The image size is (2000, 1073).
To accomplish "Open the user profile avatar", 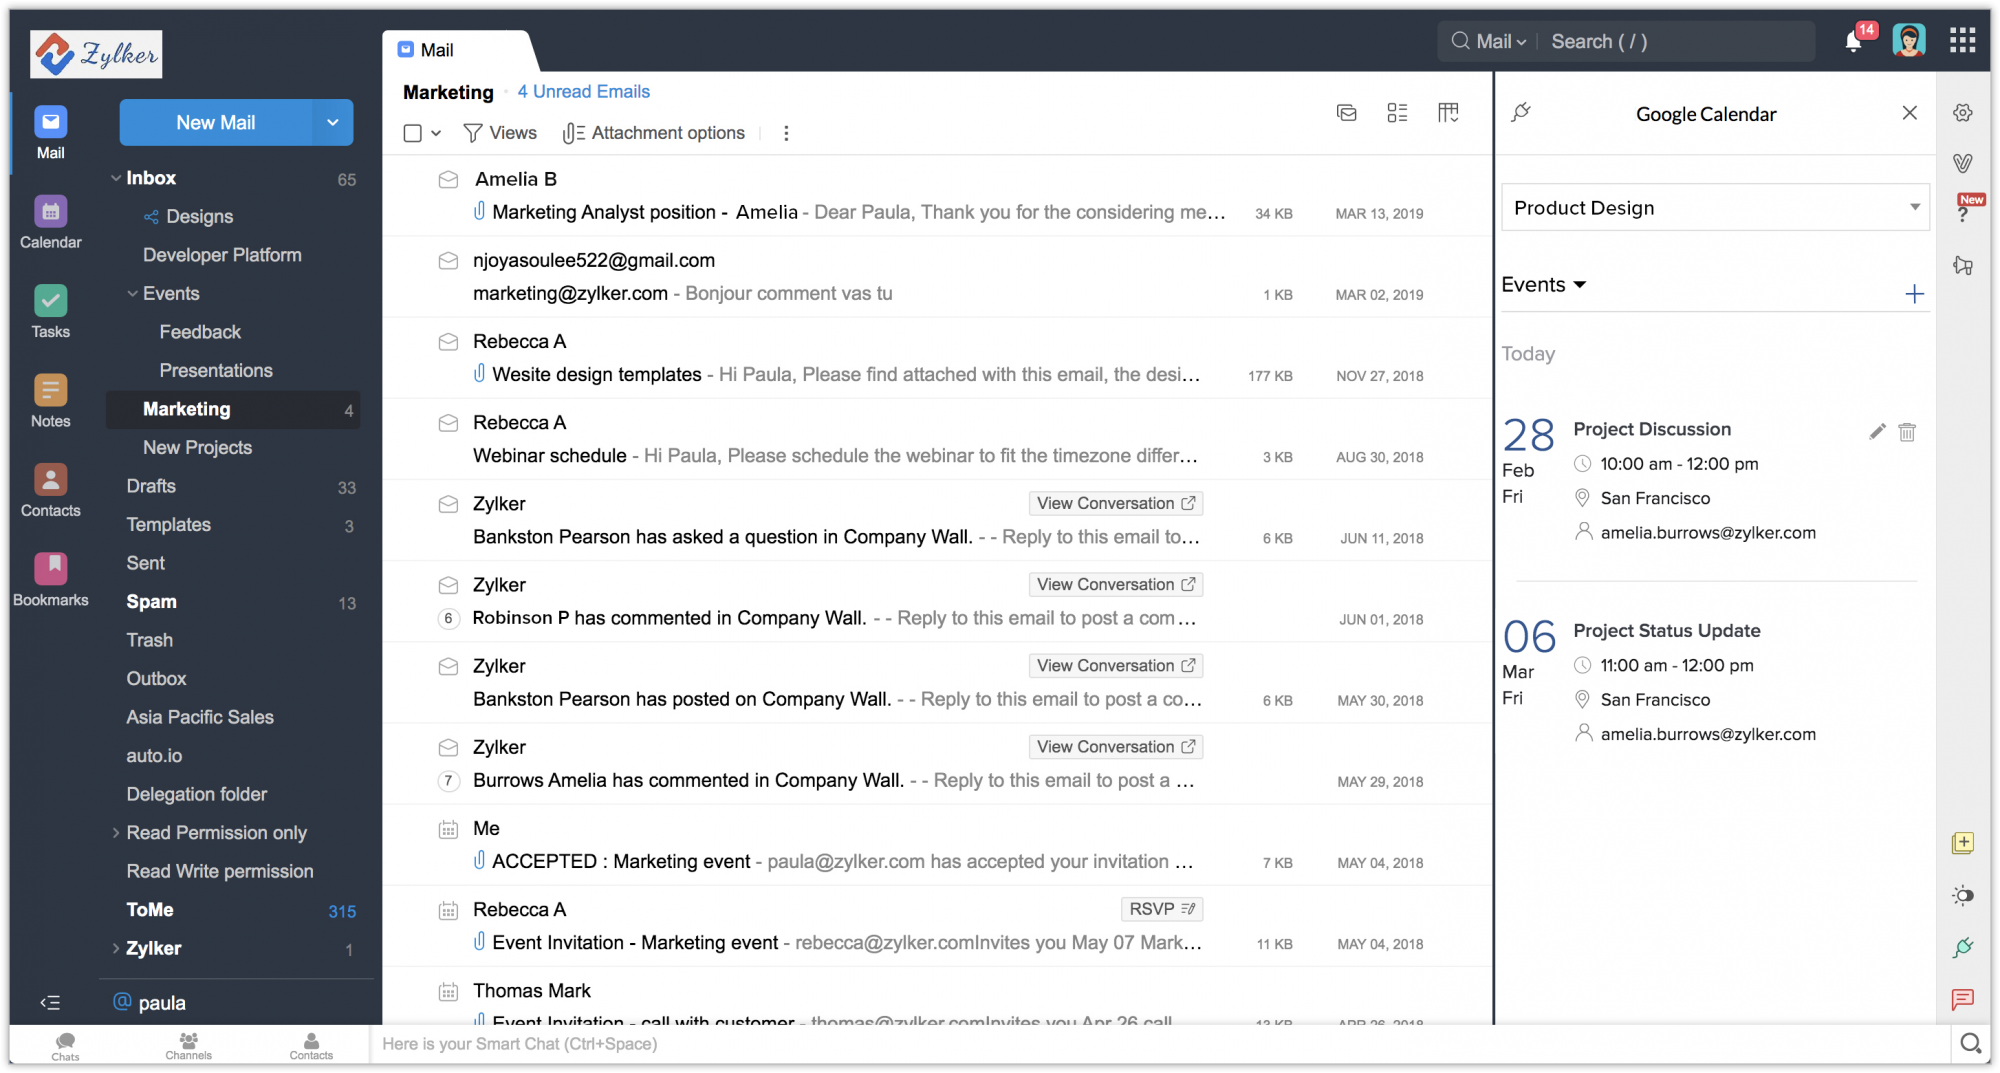I will pos(1909,40).
